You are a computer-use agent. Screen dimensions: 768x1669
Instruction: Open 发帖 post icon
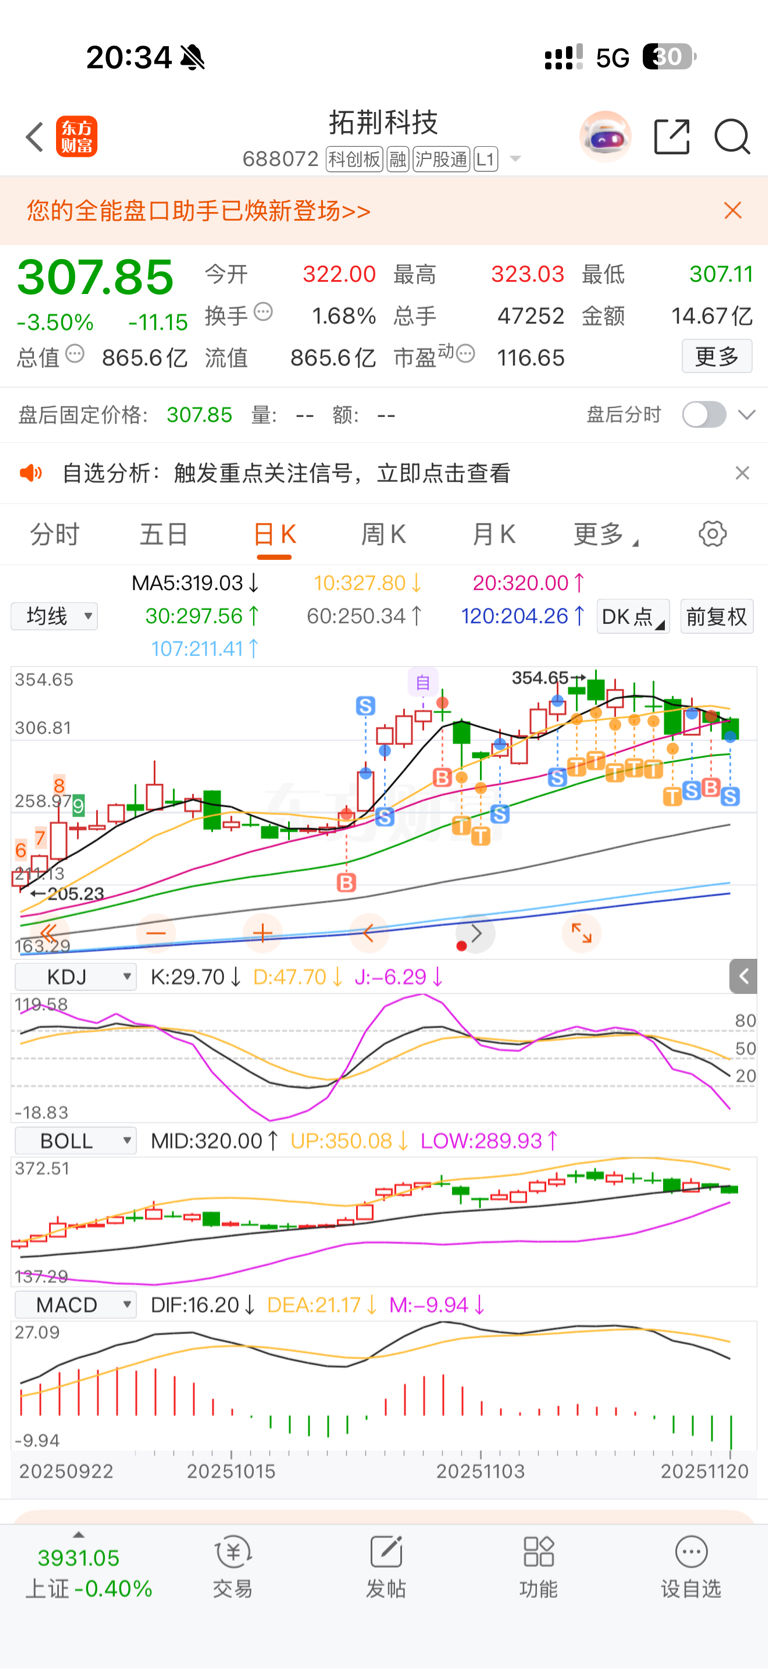click(386, 1566)
